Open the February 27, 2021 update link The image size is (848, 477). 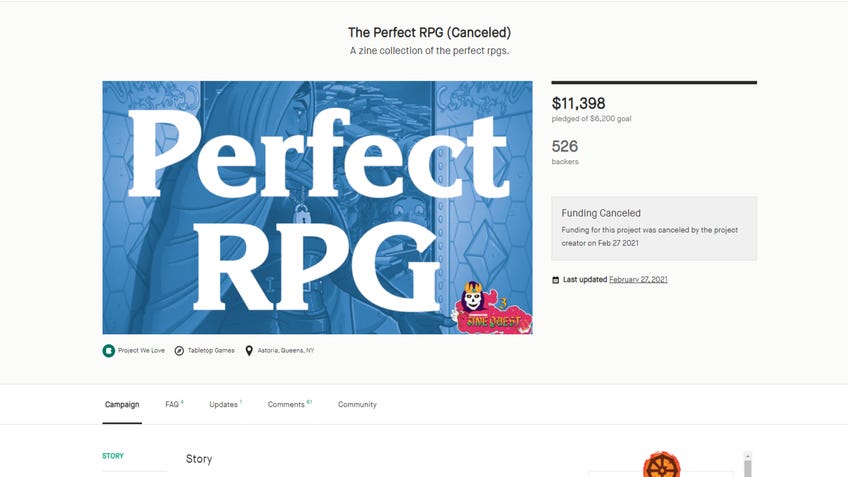click(x=638, y=280)
